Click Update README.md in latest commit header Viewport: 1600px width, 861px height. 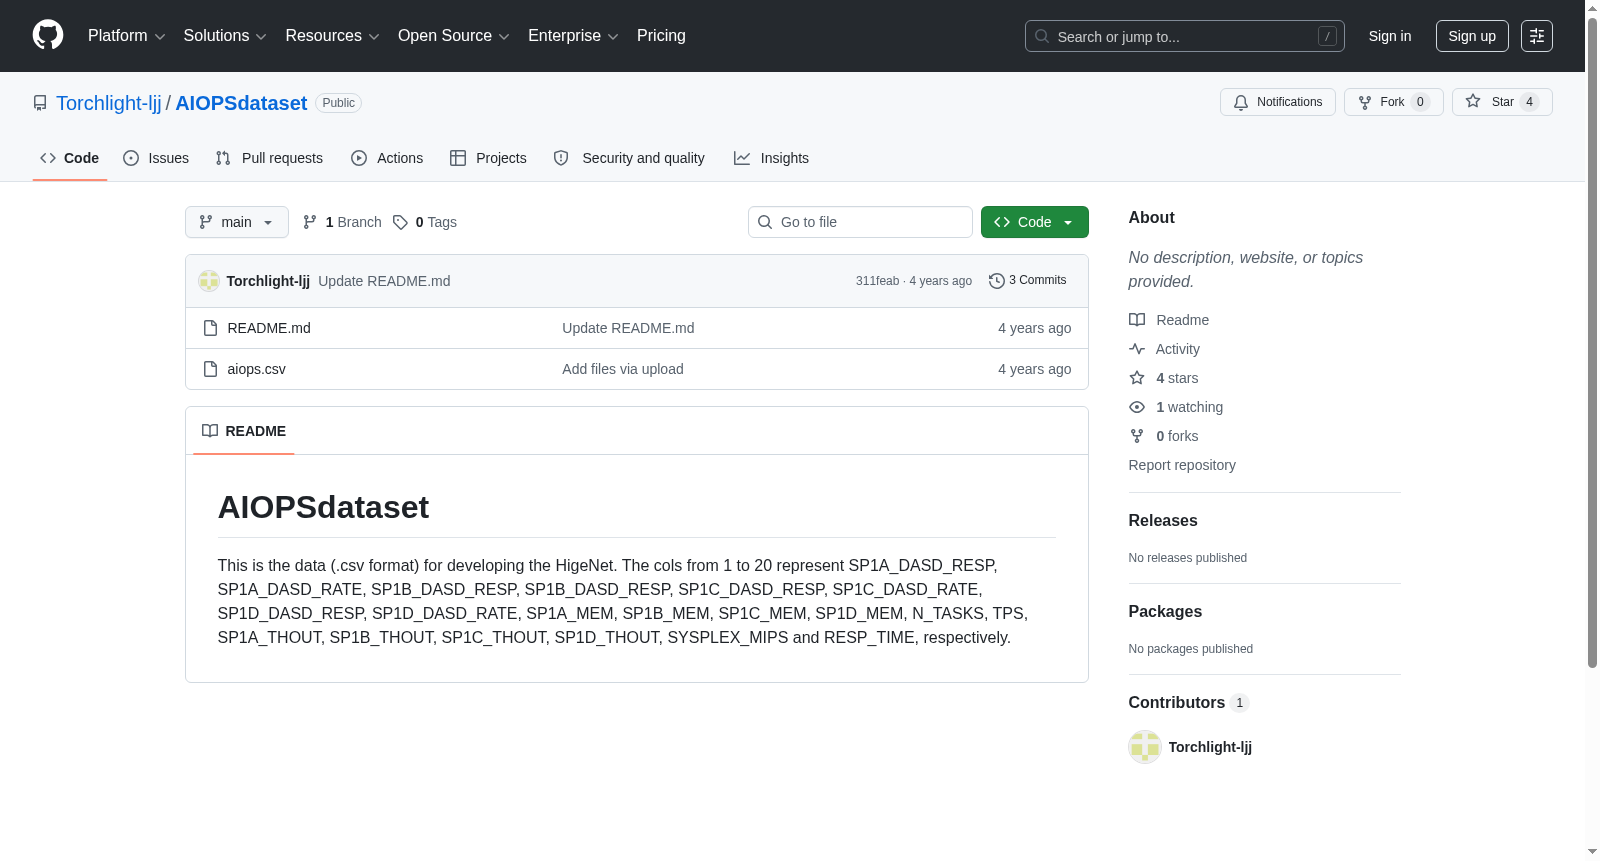click(x=384, y=281)
